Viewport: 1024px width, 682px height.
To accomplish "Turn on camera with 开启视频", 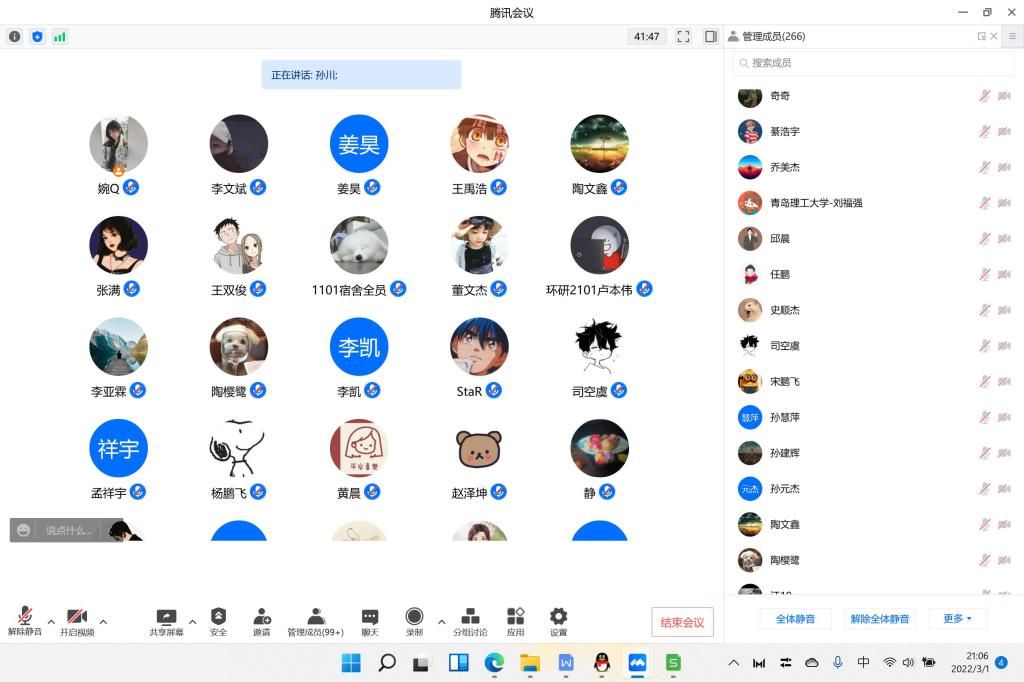I will 76,617.
